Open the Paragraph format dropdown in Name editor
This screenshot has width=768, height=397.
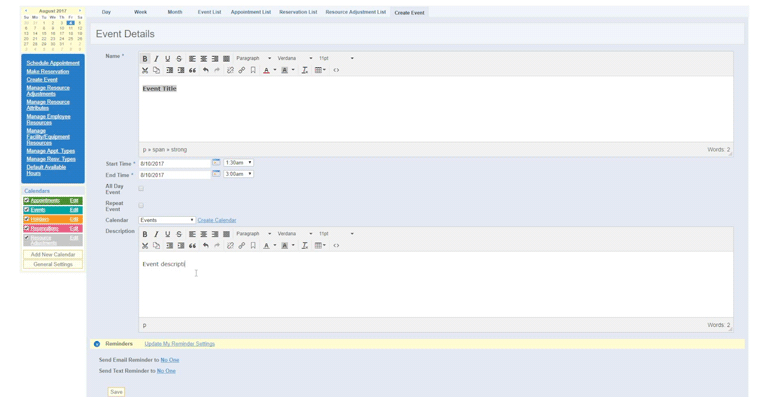click(253, 59)
